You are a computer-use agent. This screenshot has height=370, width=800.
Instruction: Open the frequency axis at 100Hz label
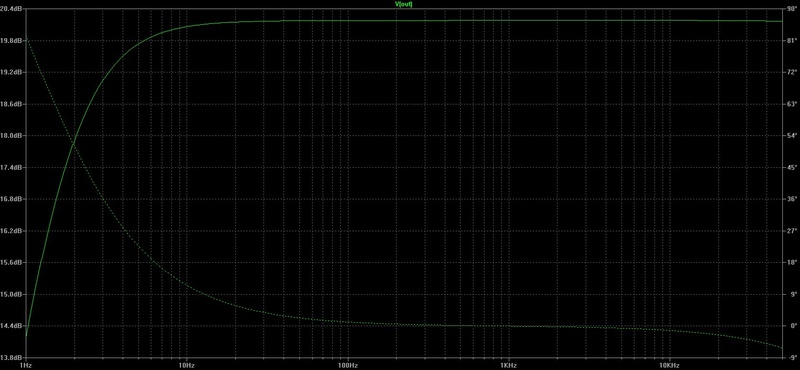(x=347, y=366)
